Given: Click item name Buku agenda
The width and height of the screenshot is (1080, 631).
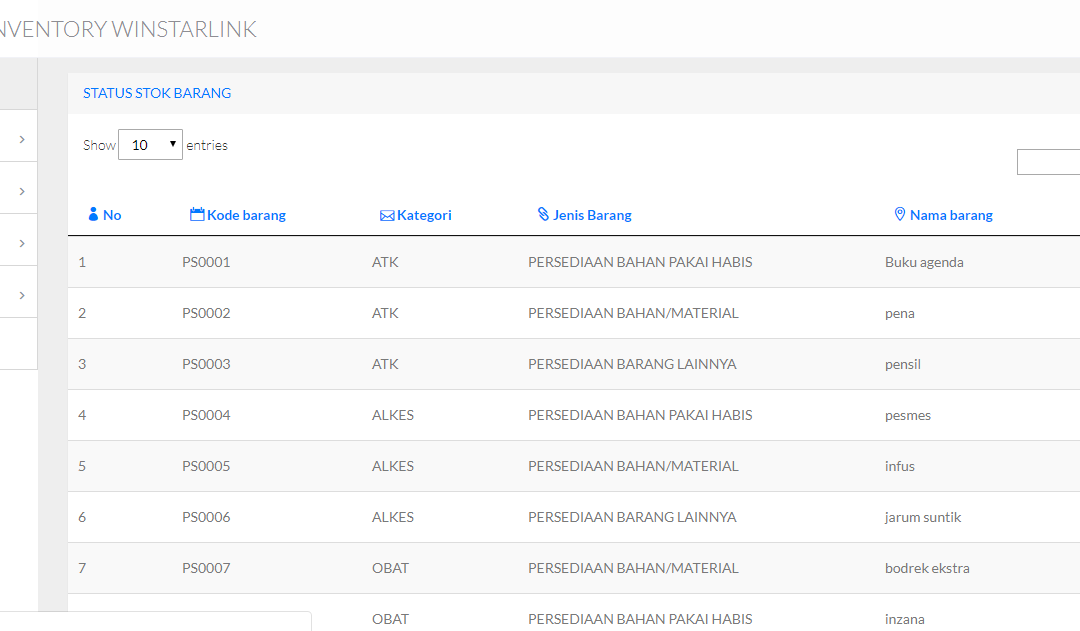Looking at the screenshot, I should pos(924,262).
